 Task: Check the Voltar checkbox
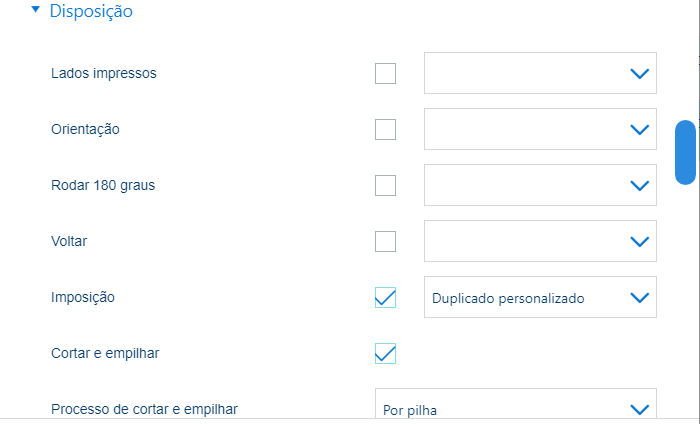385,241
